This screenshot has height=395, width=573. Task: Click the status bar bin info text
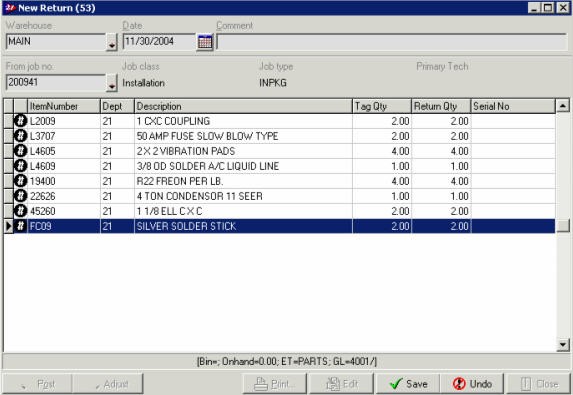pyautogui.click(x=287, y=361)
